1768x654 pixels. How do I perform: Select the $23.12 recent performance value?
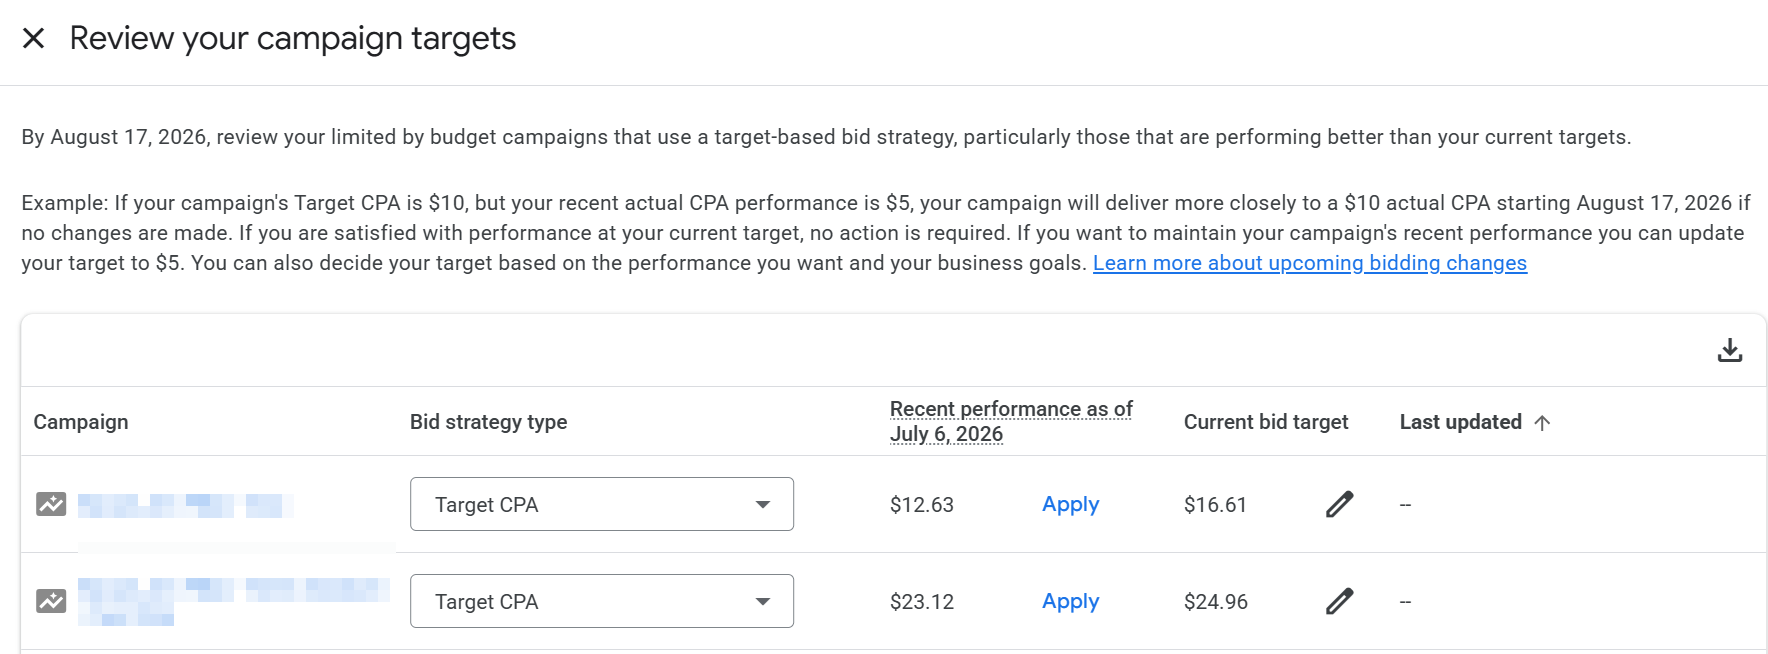click(x=922, y=602)
